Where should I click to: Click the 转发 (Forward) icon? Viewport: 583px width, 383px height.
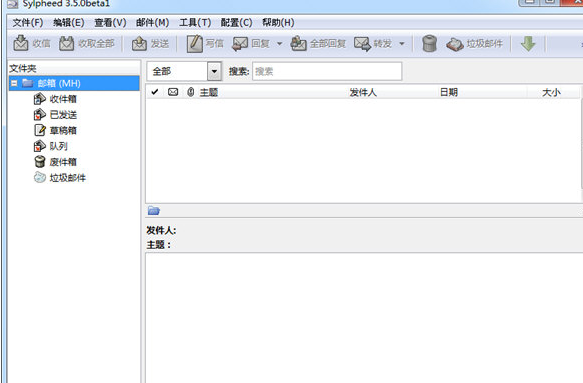point(363,44)
